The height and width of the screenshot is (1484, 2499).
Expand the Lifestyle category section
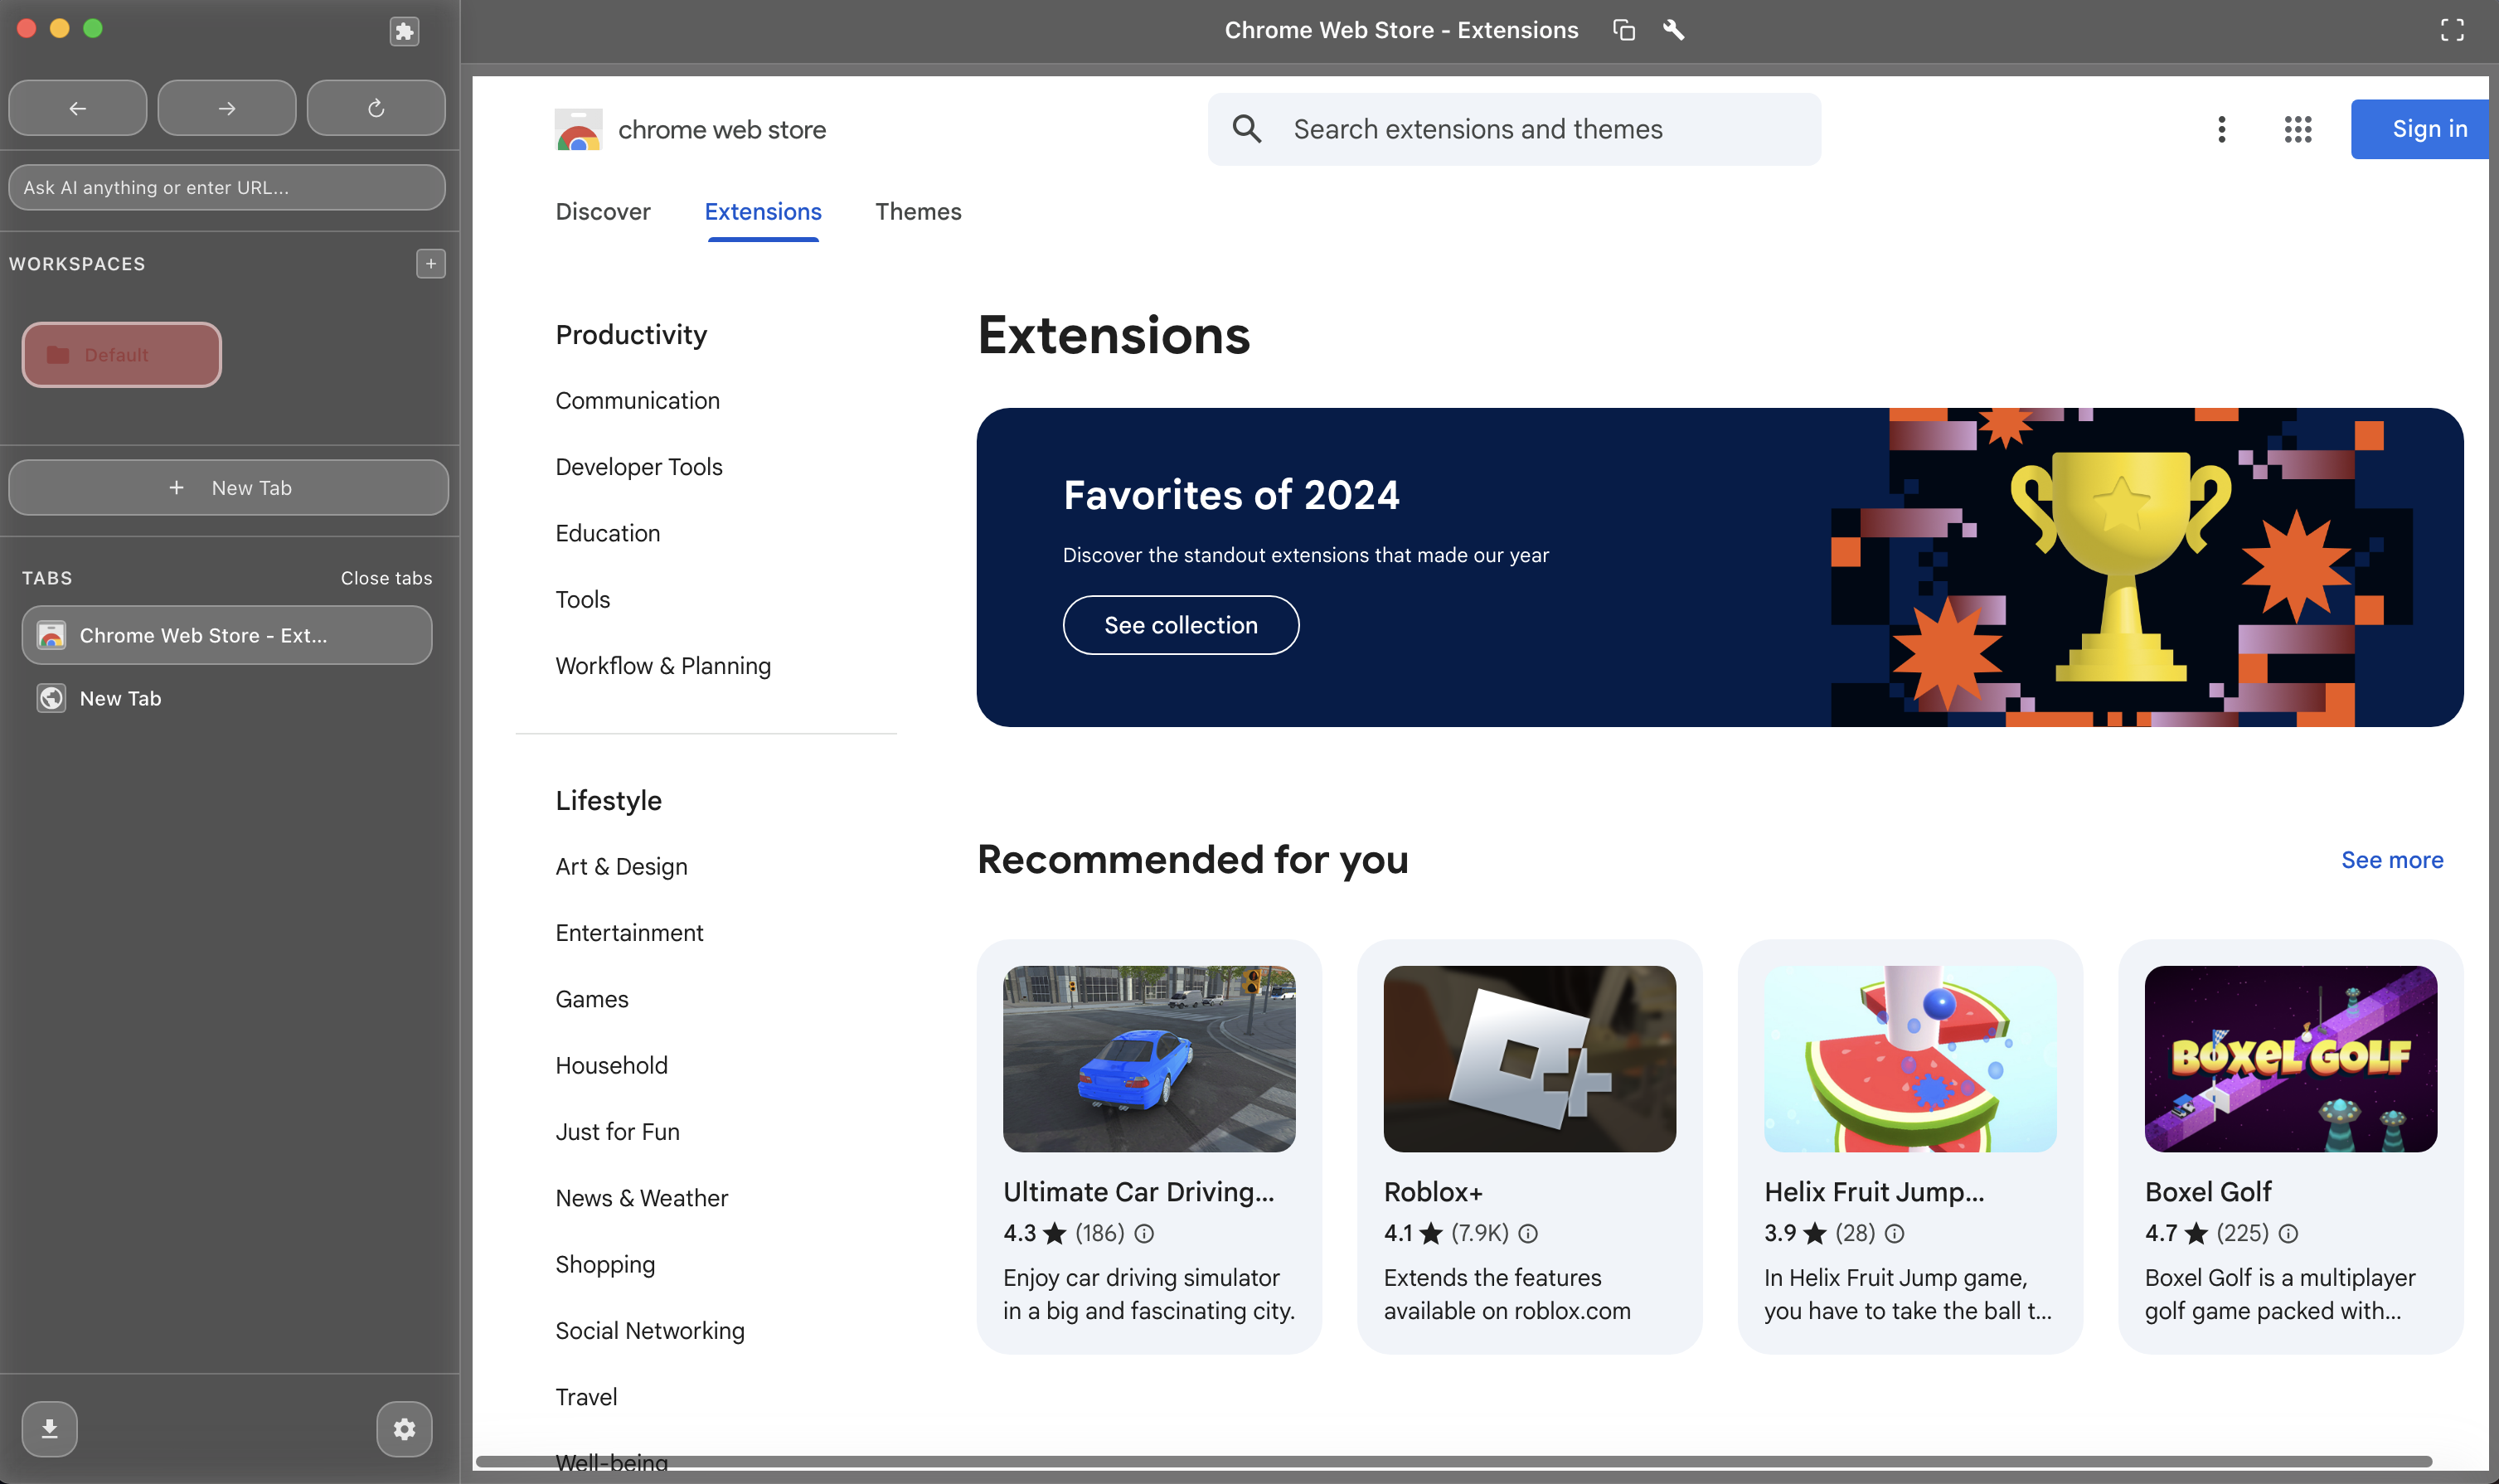(x=608, y=800)
